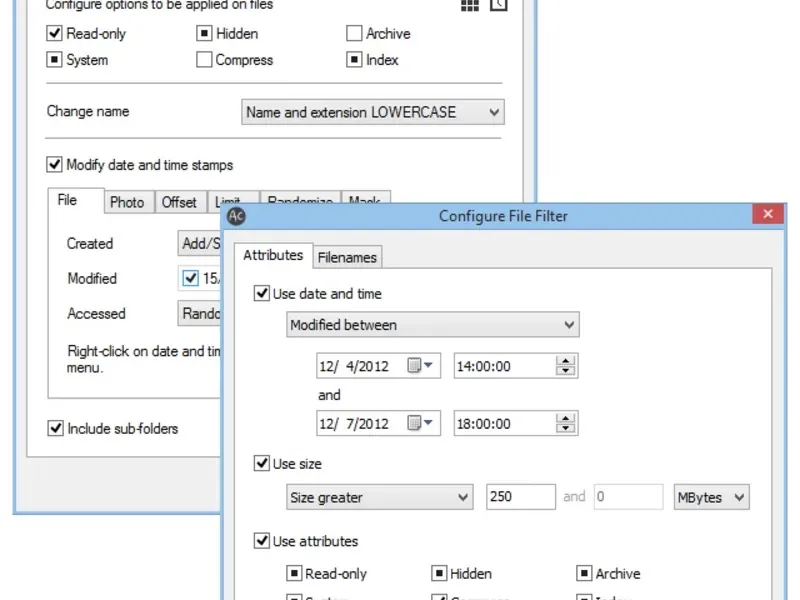Switch to the Filenames tab

point(347,257)
